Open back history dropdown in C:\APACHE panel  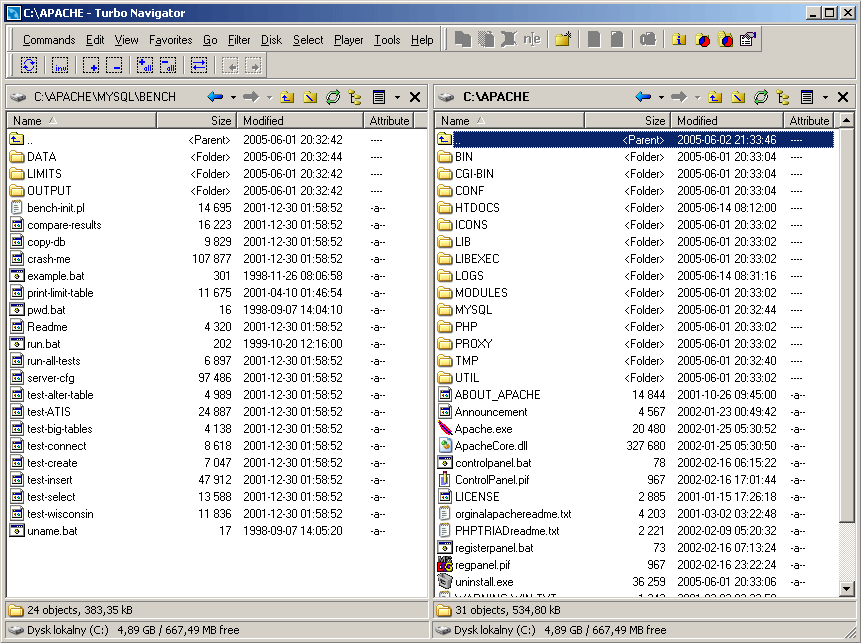(x=661, y=97)
